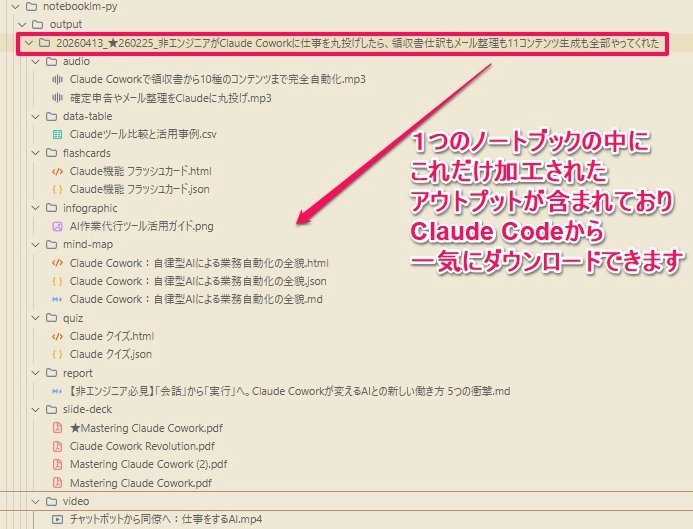Collapse the output folder chevron
This screenshot has height=529, width=693.
click(23, 24)
